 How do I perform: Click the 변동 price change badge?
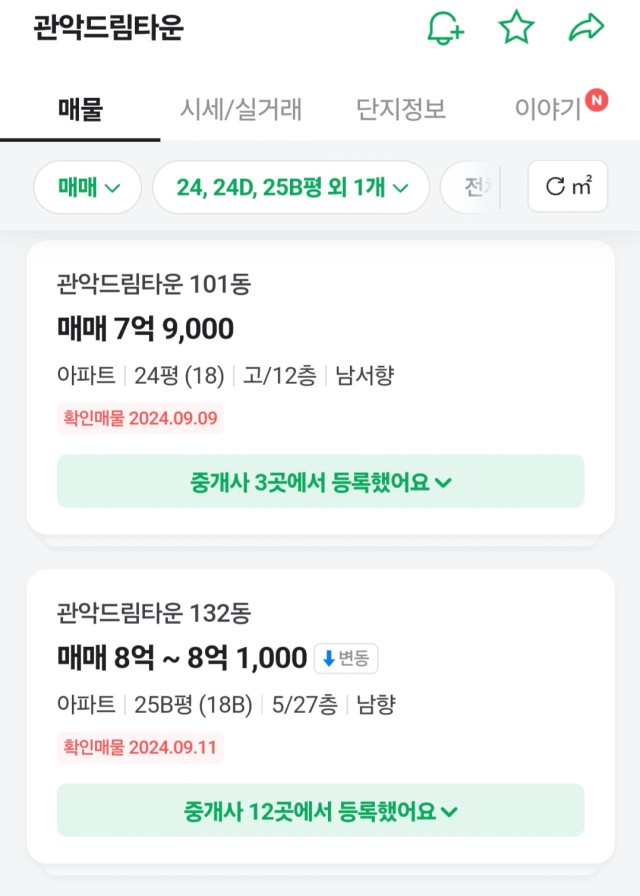(x=346, y=658)
